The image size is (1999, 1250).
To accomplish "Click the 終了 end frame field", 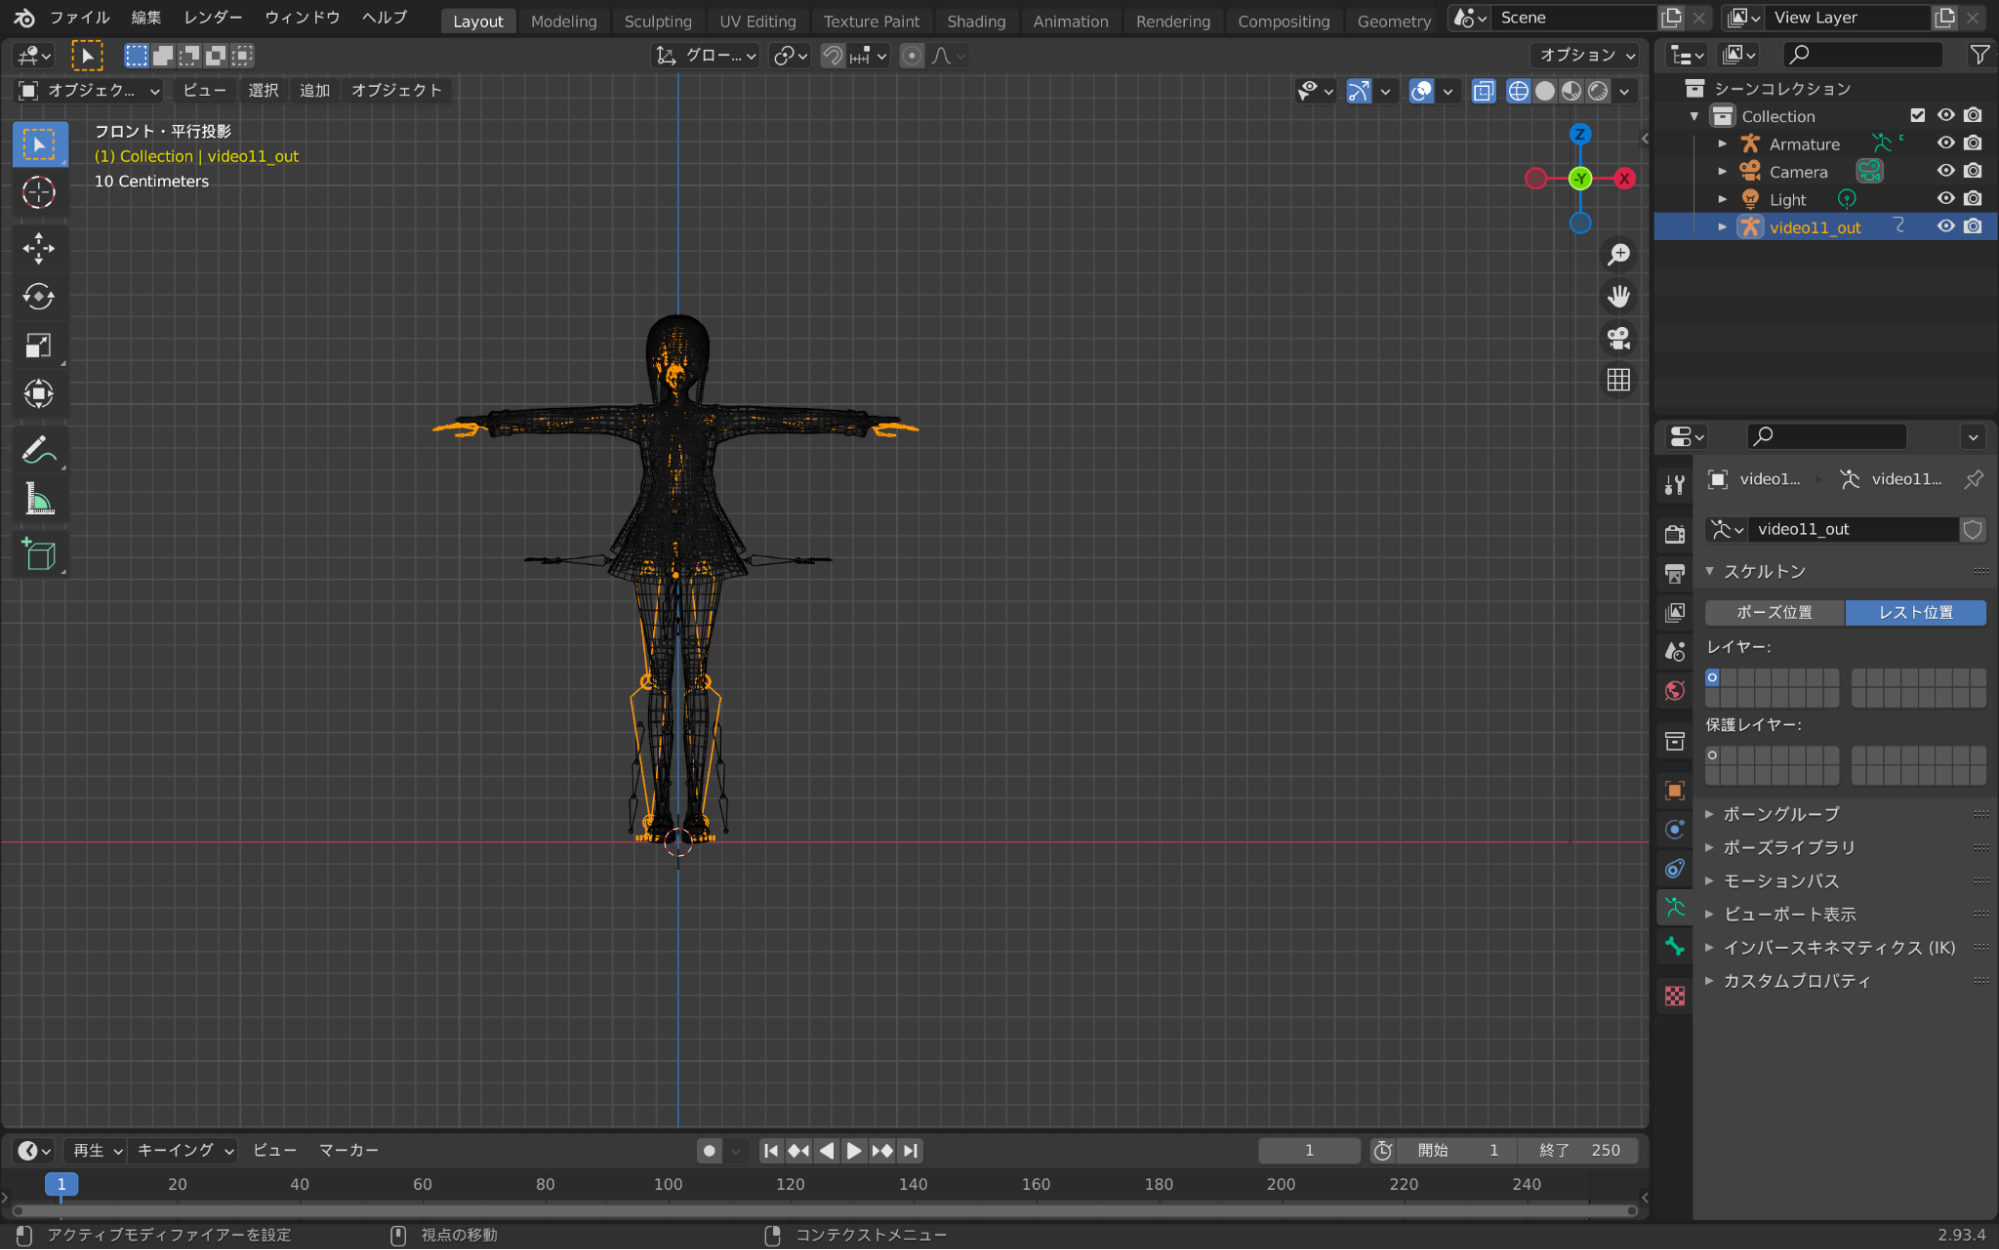I will point(1579,1151).
